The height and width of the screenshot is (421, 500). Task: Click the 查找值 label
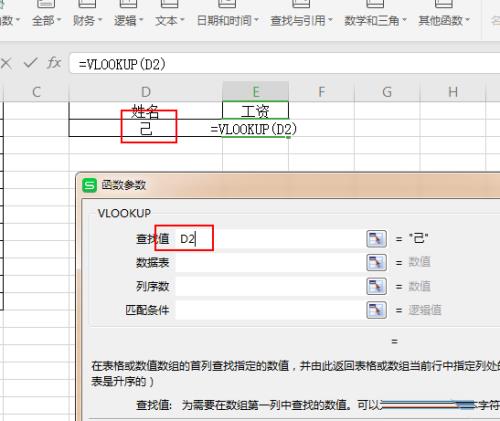pos(152,239)
